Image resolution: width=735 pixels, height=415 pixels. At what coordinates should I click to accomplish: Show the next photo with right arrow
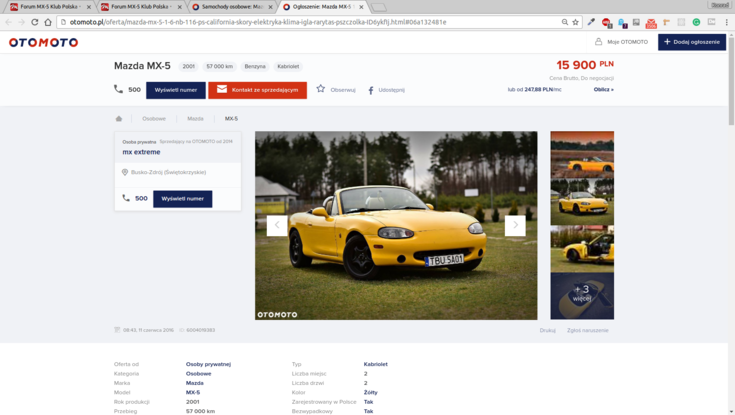coord(515,226)
